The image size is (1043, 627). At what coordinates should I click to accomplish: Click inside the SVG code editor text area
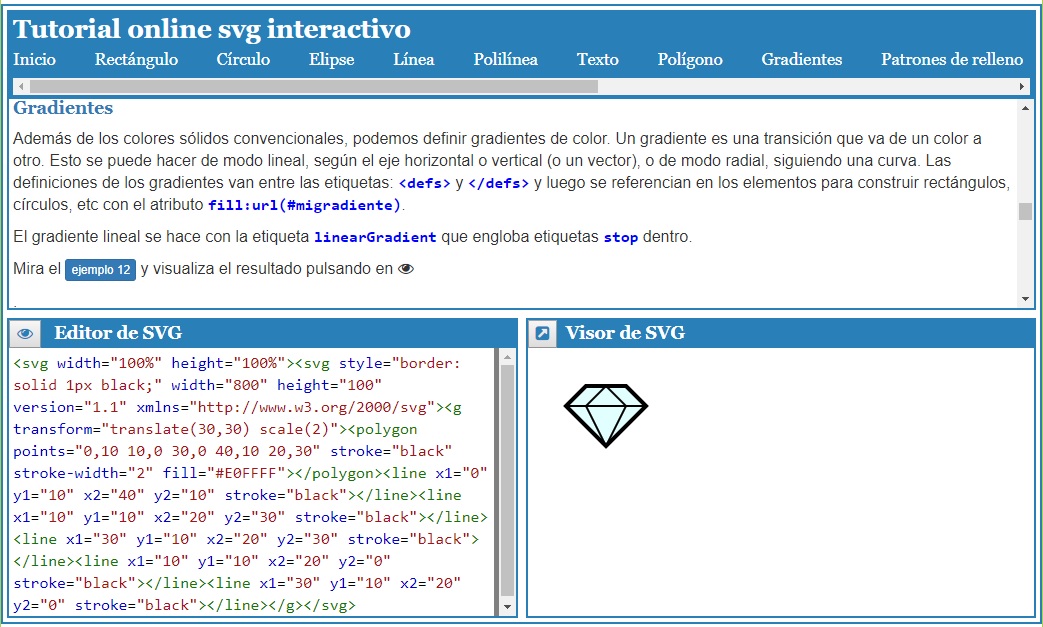pyautogui.click(x=253, y=483)
